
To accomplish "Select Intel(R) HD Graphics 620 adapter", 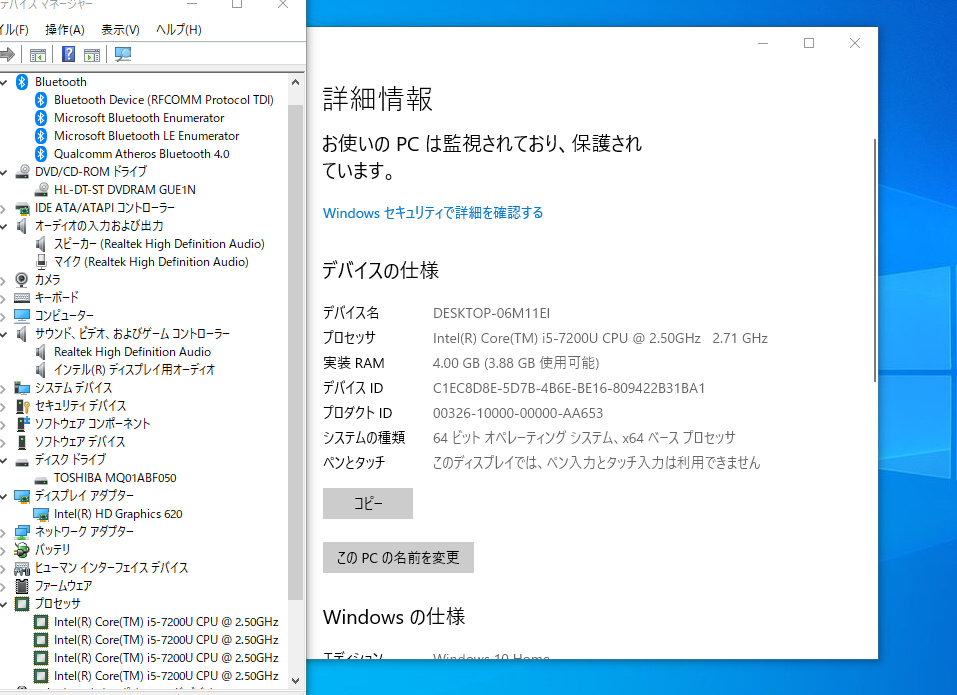I will click(x=118, y=514).
